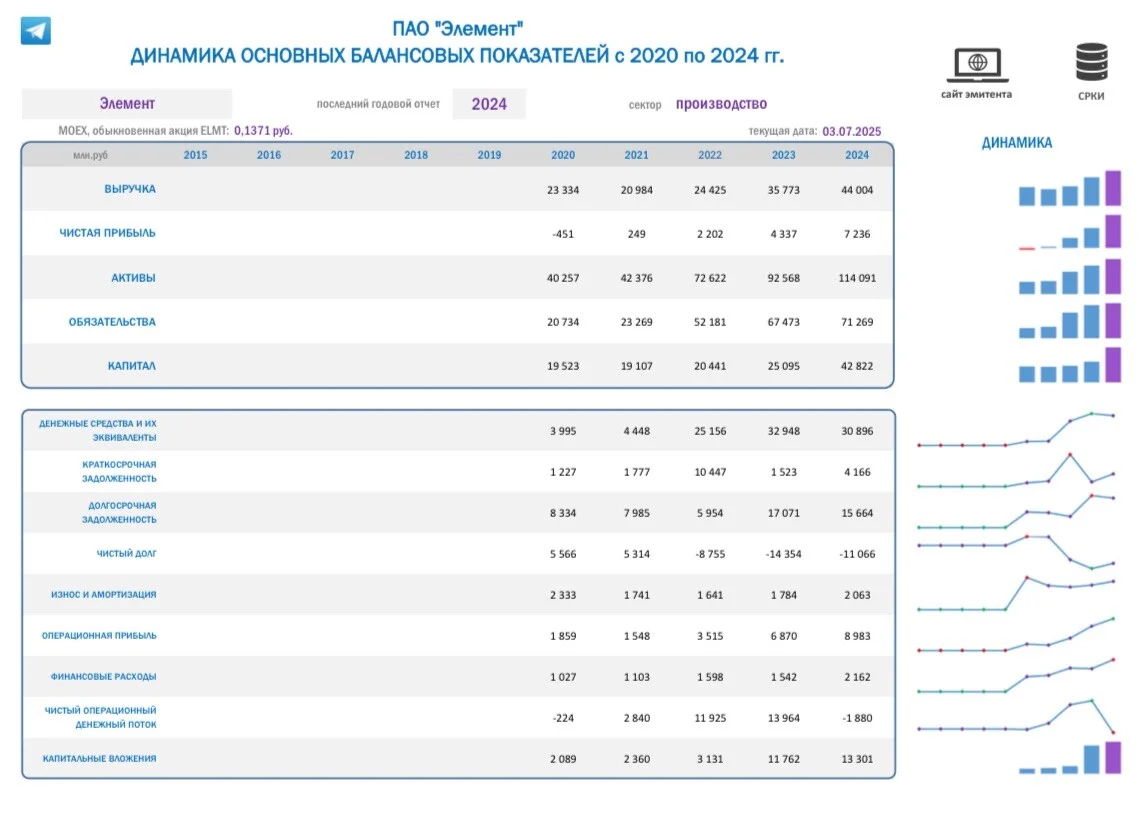Image resolution: width=1146 pixels, height=831 pixels.
Task: Click the capital expenditures bar sparkline
Action: pos(1070,758)
